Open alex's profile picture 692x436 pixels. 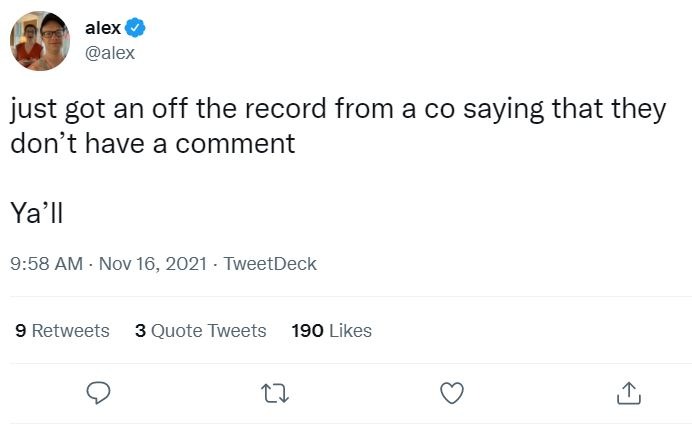pyautogui.click(x=40, y=41)
